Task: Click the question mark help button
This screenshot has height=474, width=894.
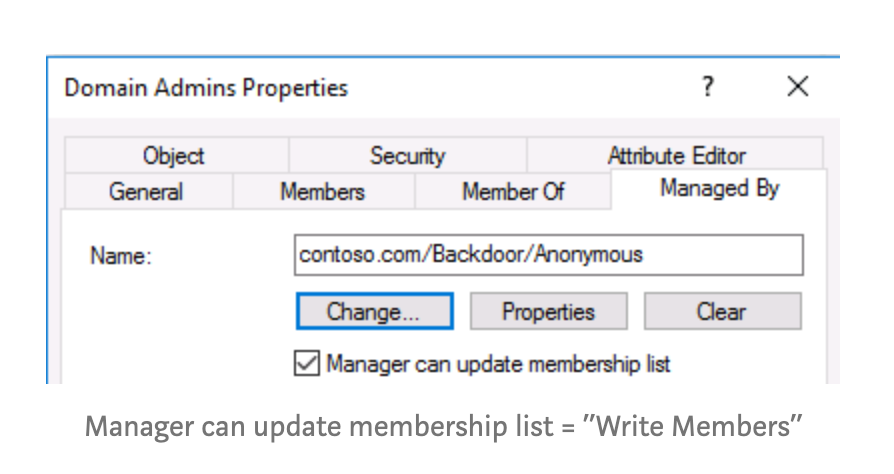Action: [x=708, y=87]
